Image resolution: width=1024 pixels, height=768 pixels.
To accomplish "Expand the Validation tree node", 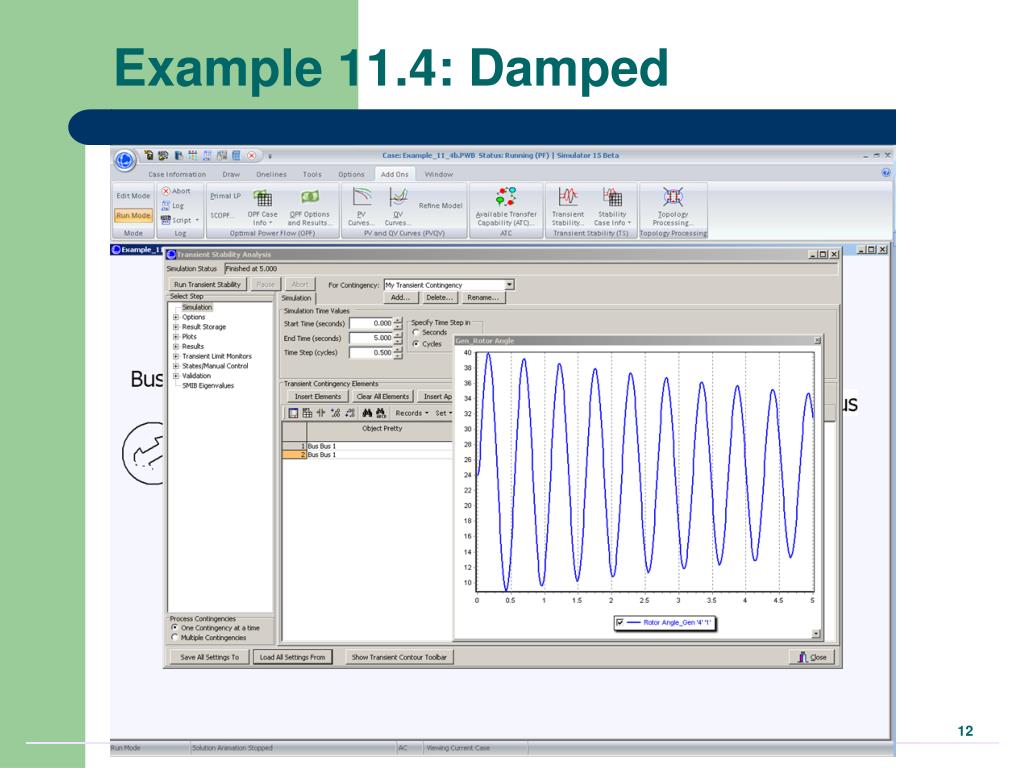I will point(176,376).
